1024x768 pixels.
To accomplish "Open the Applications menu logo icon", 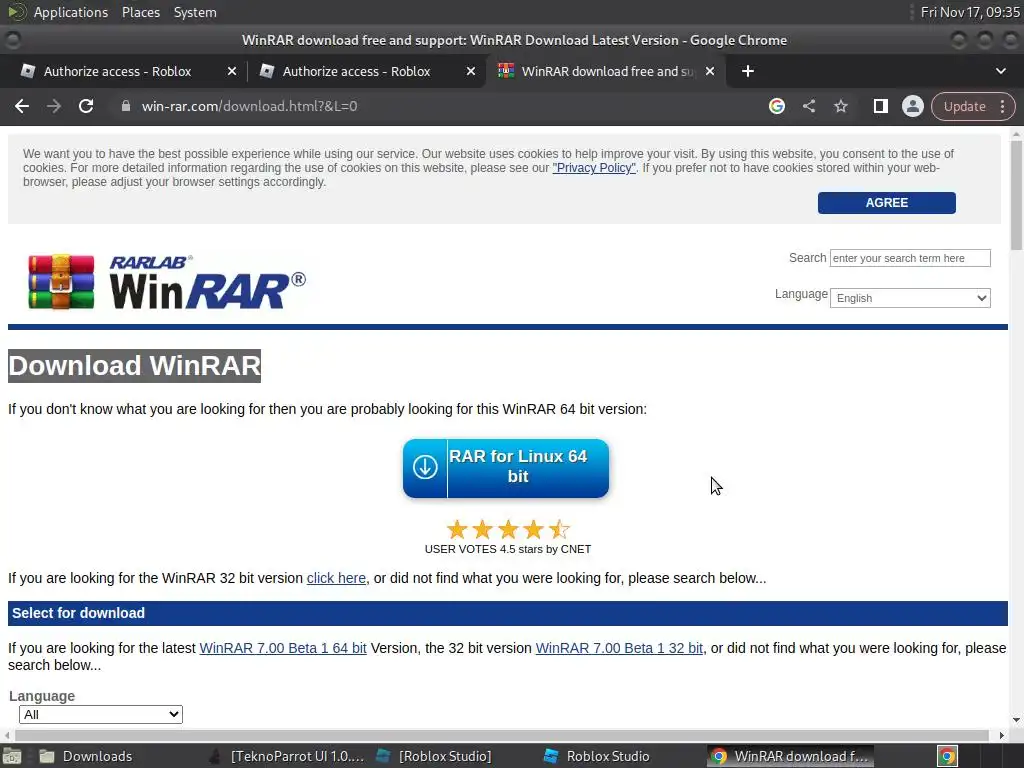I will pyautogui.click(x=17, y=12).
